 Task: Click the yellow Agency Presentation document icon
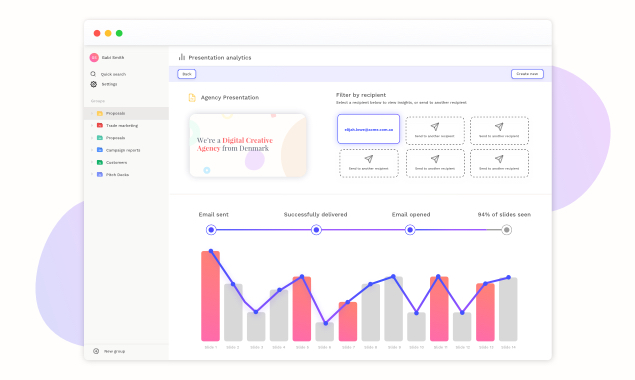click(x=192, y=97)
